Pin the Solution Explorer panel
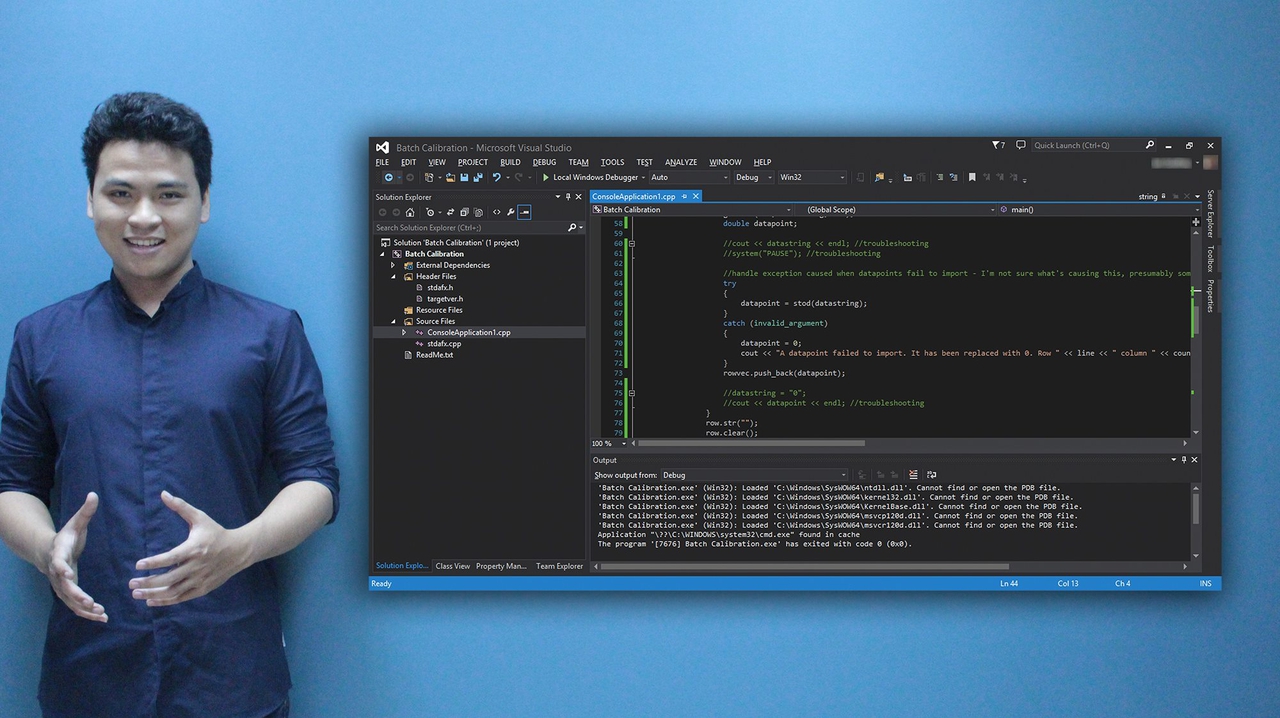This screenshot has width=1280, height=718. [x=568, y=197]
